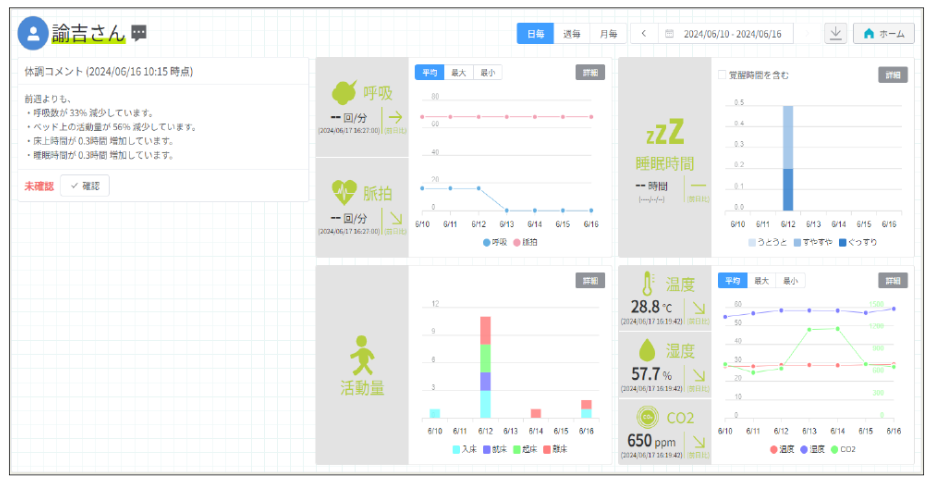Switch to the 月毎 monthly tab
The height and width of the screenshot is (483, 930).
pyautogui.click(x=606, y=33)
